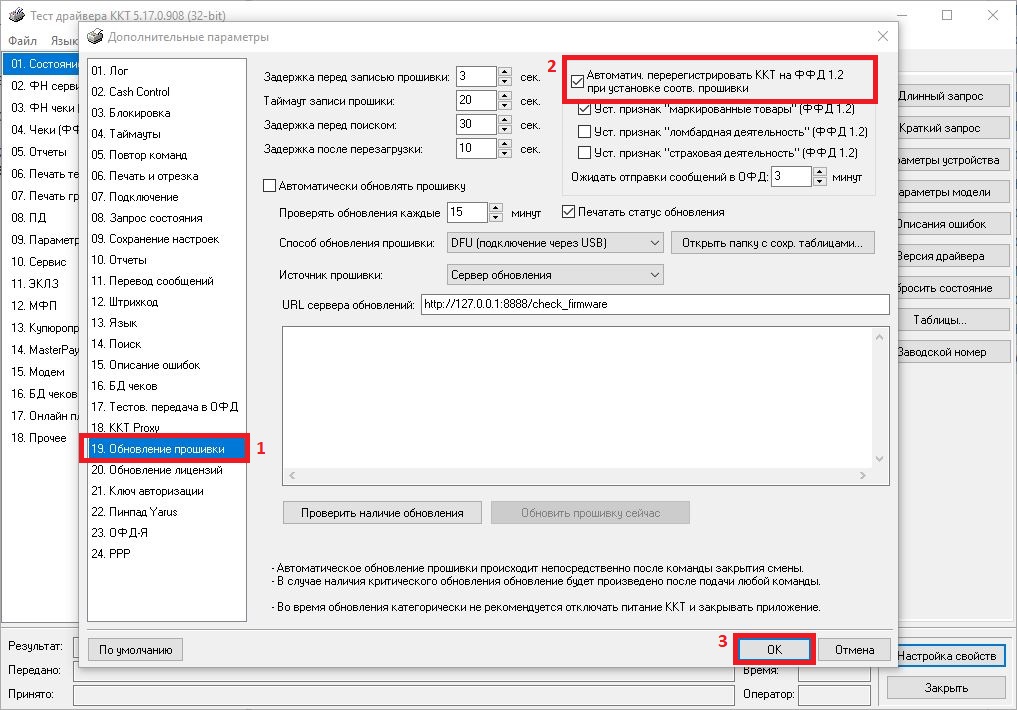
Task: Open the Файл menu
Action: [23, 41]
